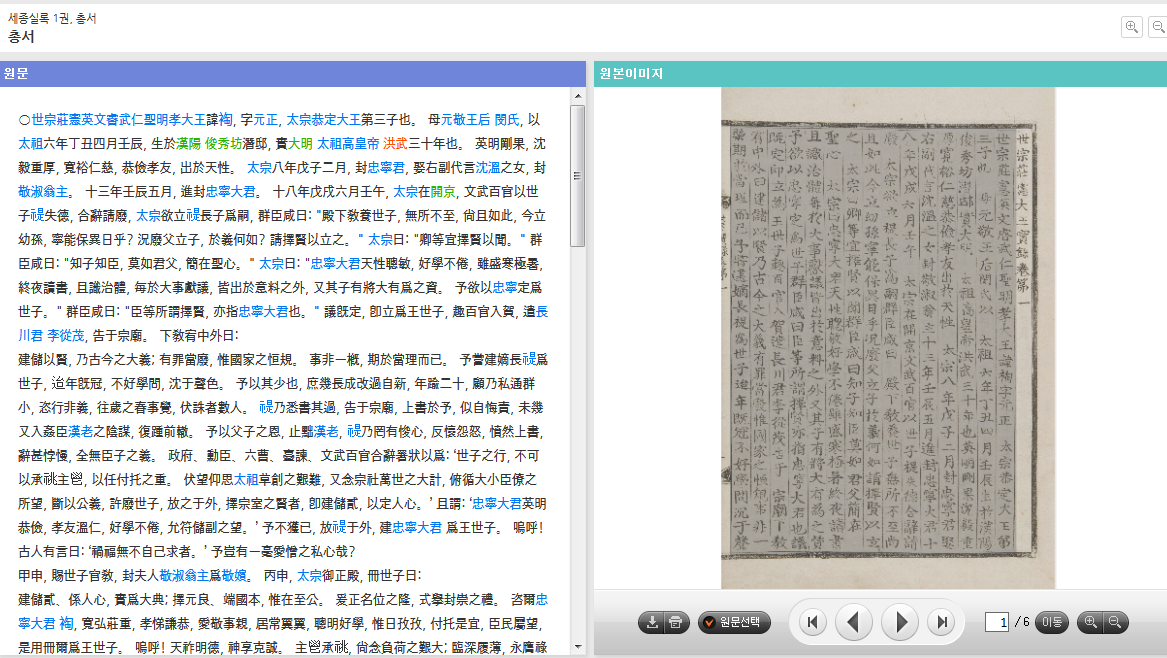Go to previous scanned page

coord(853,623)
